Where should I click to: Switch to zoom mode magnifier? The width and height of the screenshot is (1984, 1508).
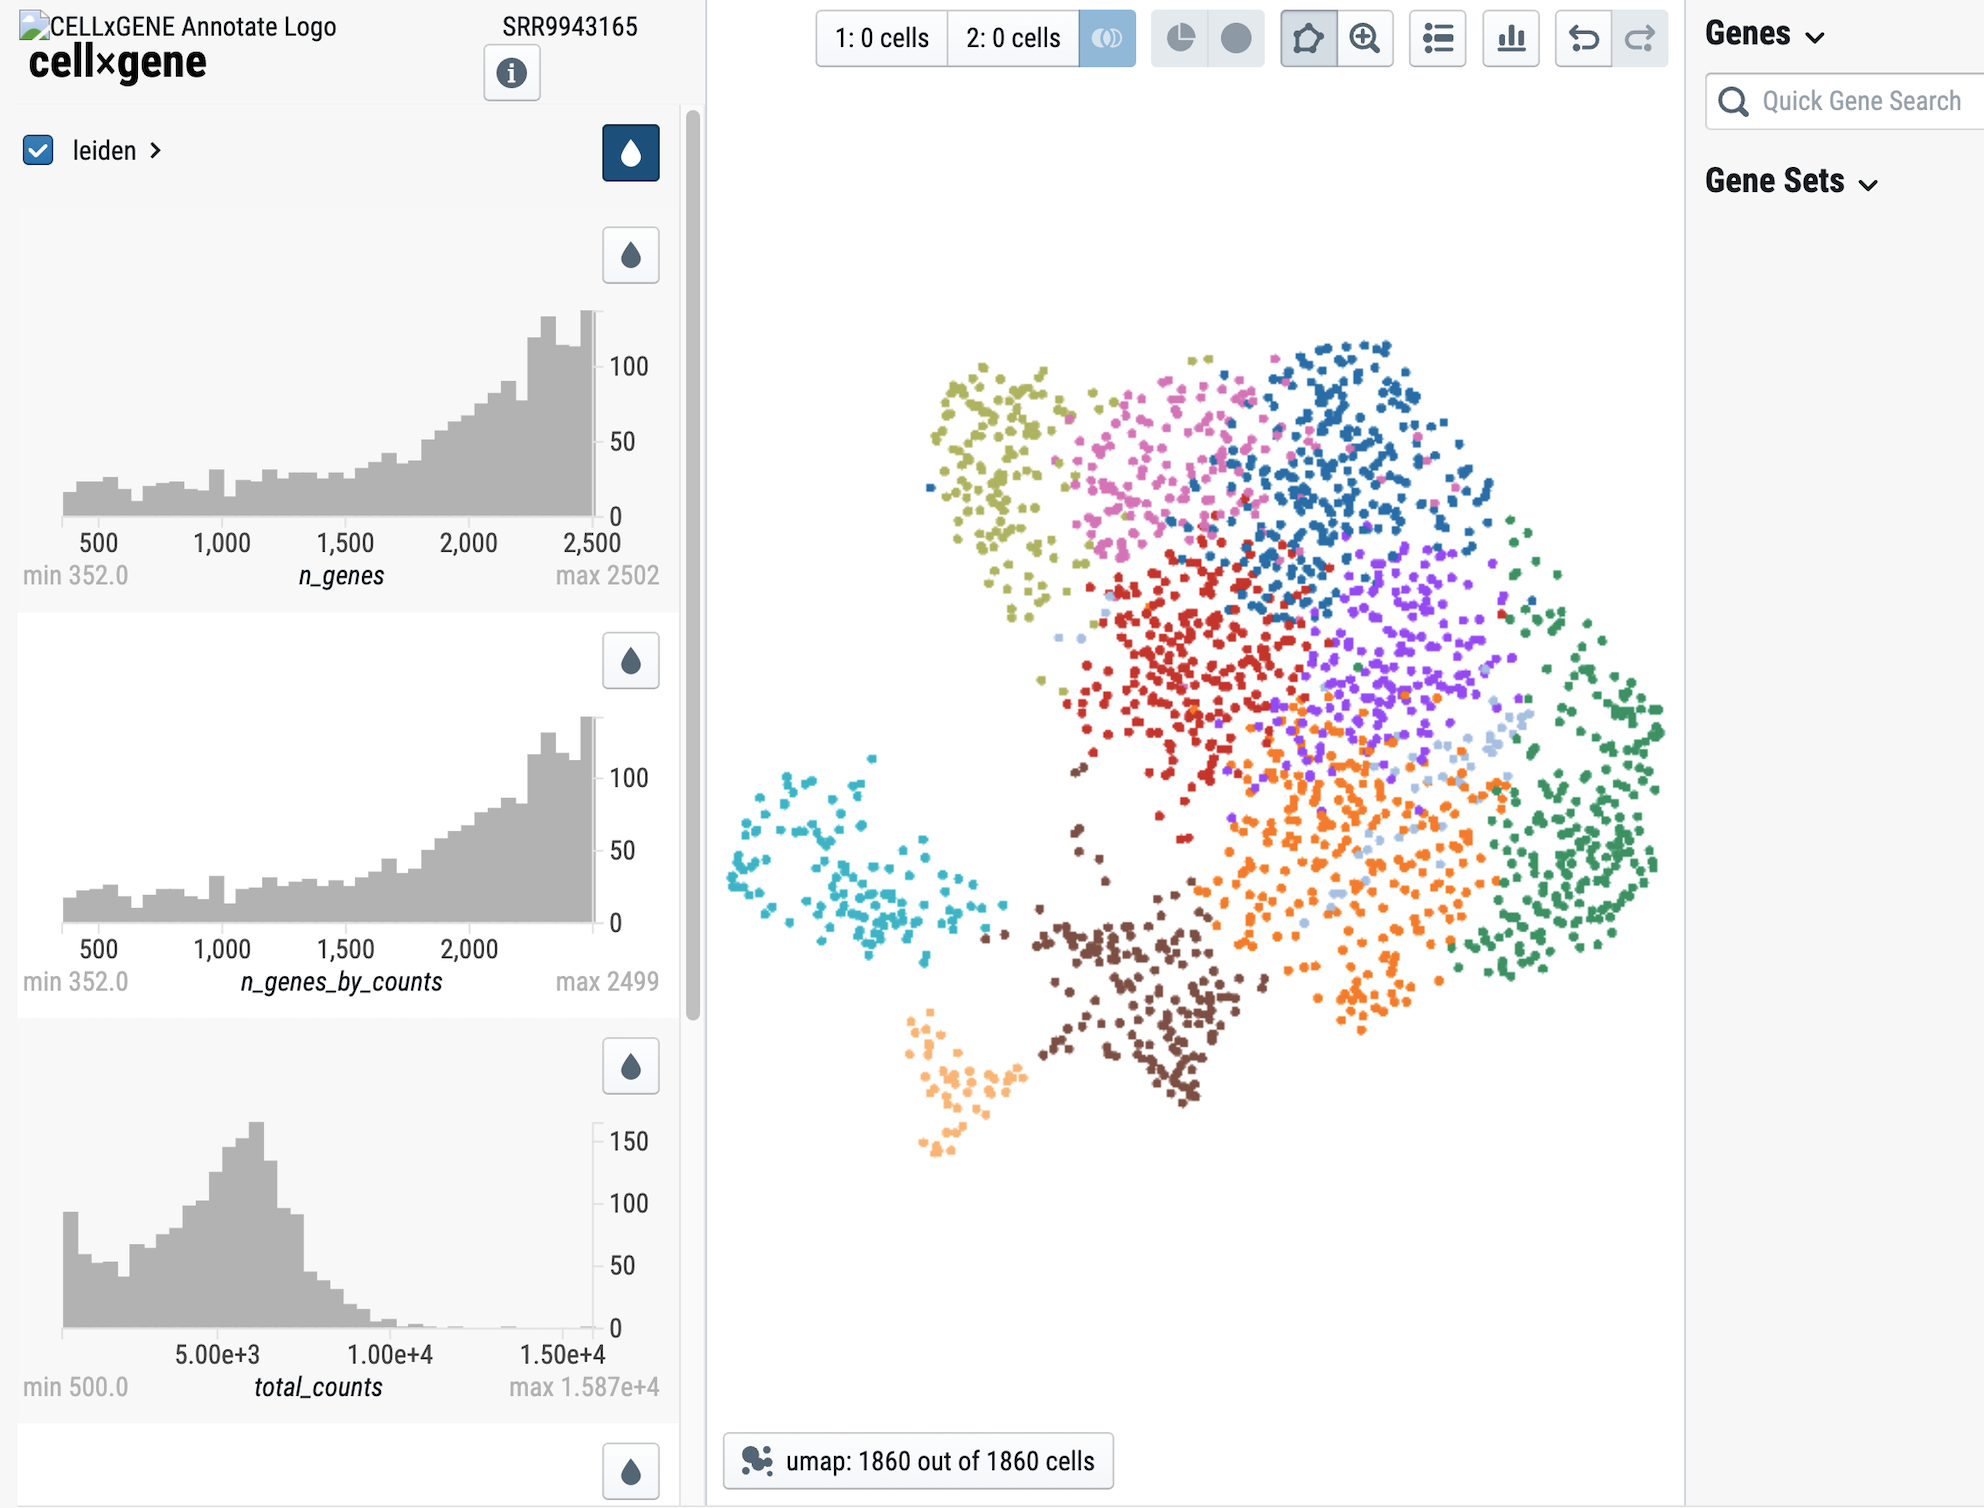point(1365,38)
